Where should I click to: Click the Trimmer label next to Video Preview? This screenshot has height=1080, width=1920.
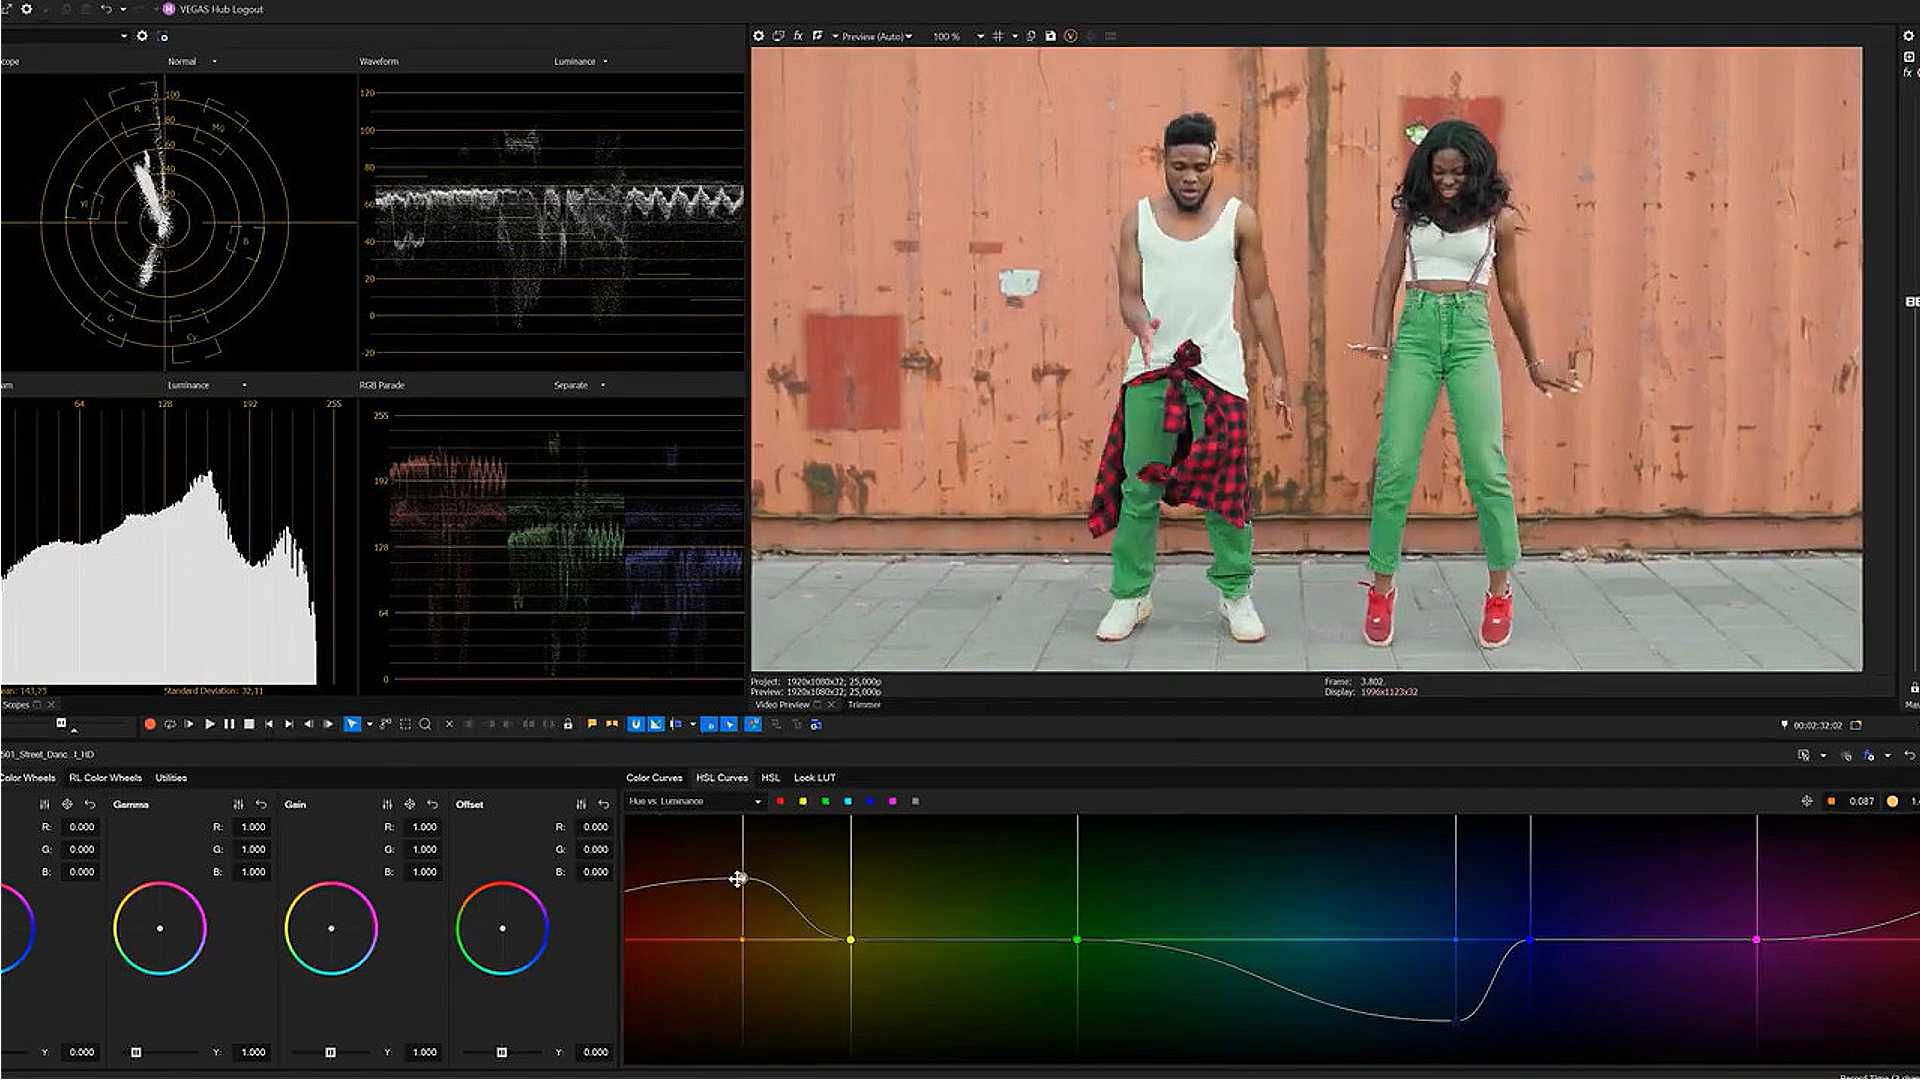coord(866,704)
